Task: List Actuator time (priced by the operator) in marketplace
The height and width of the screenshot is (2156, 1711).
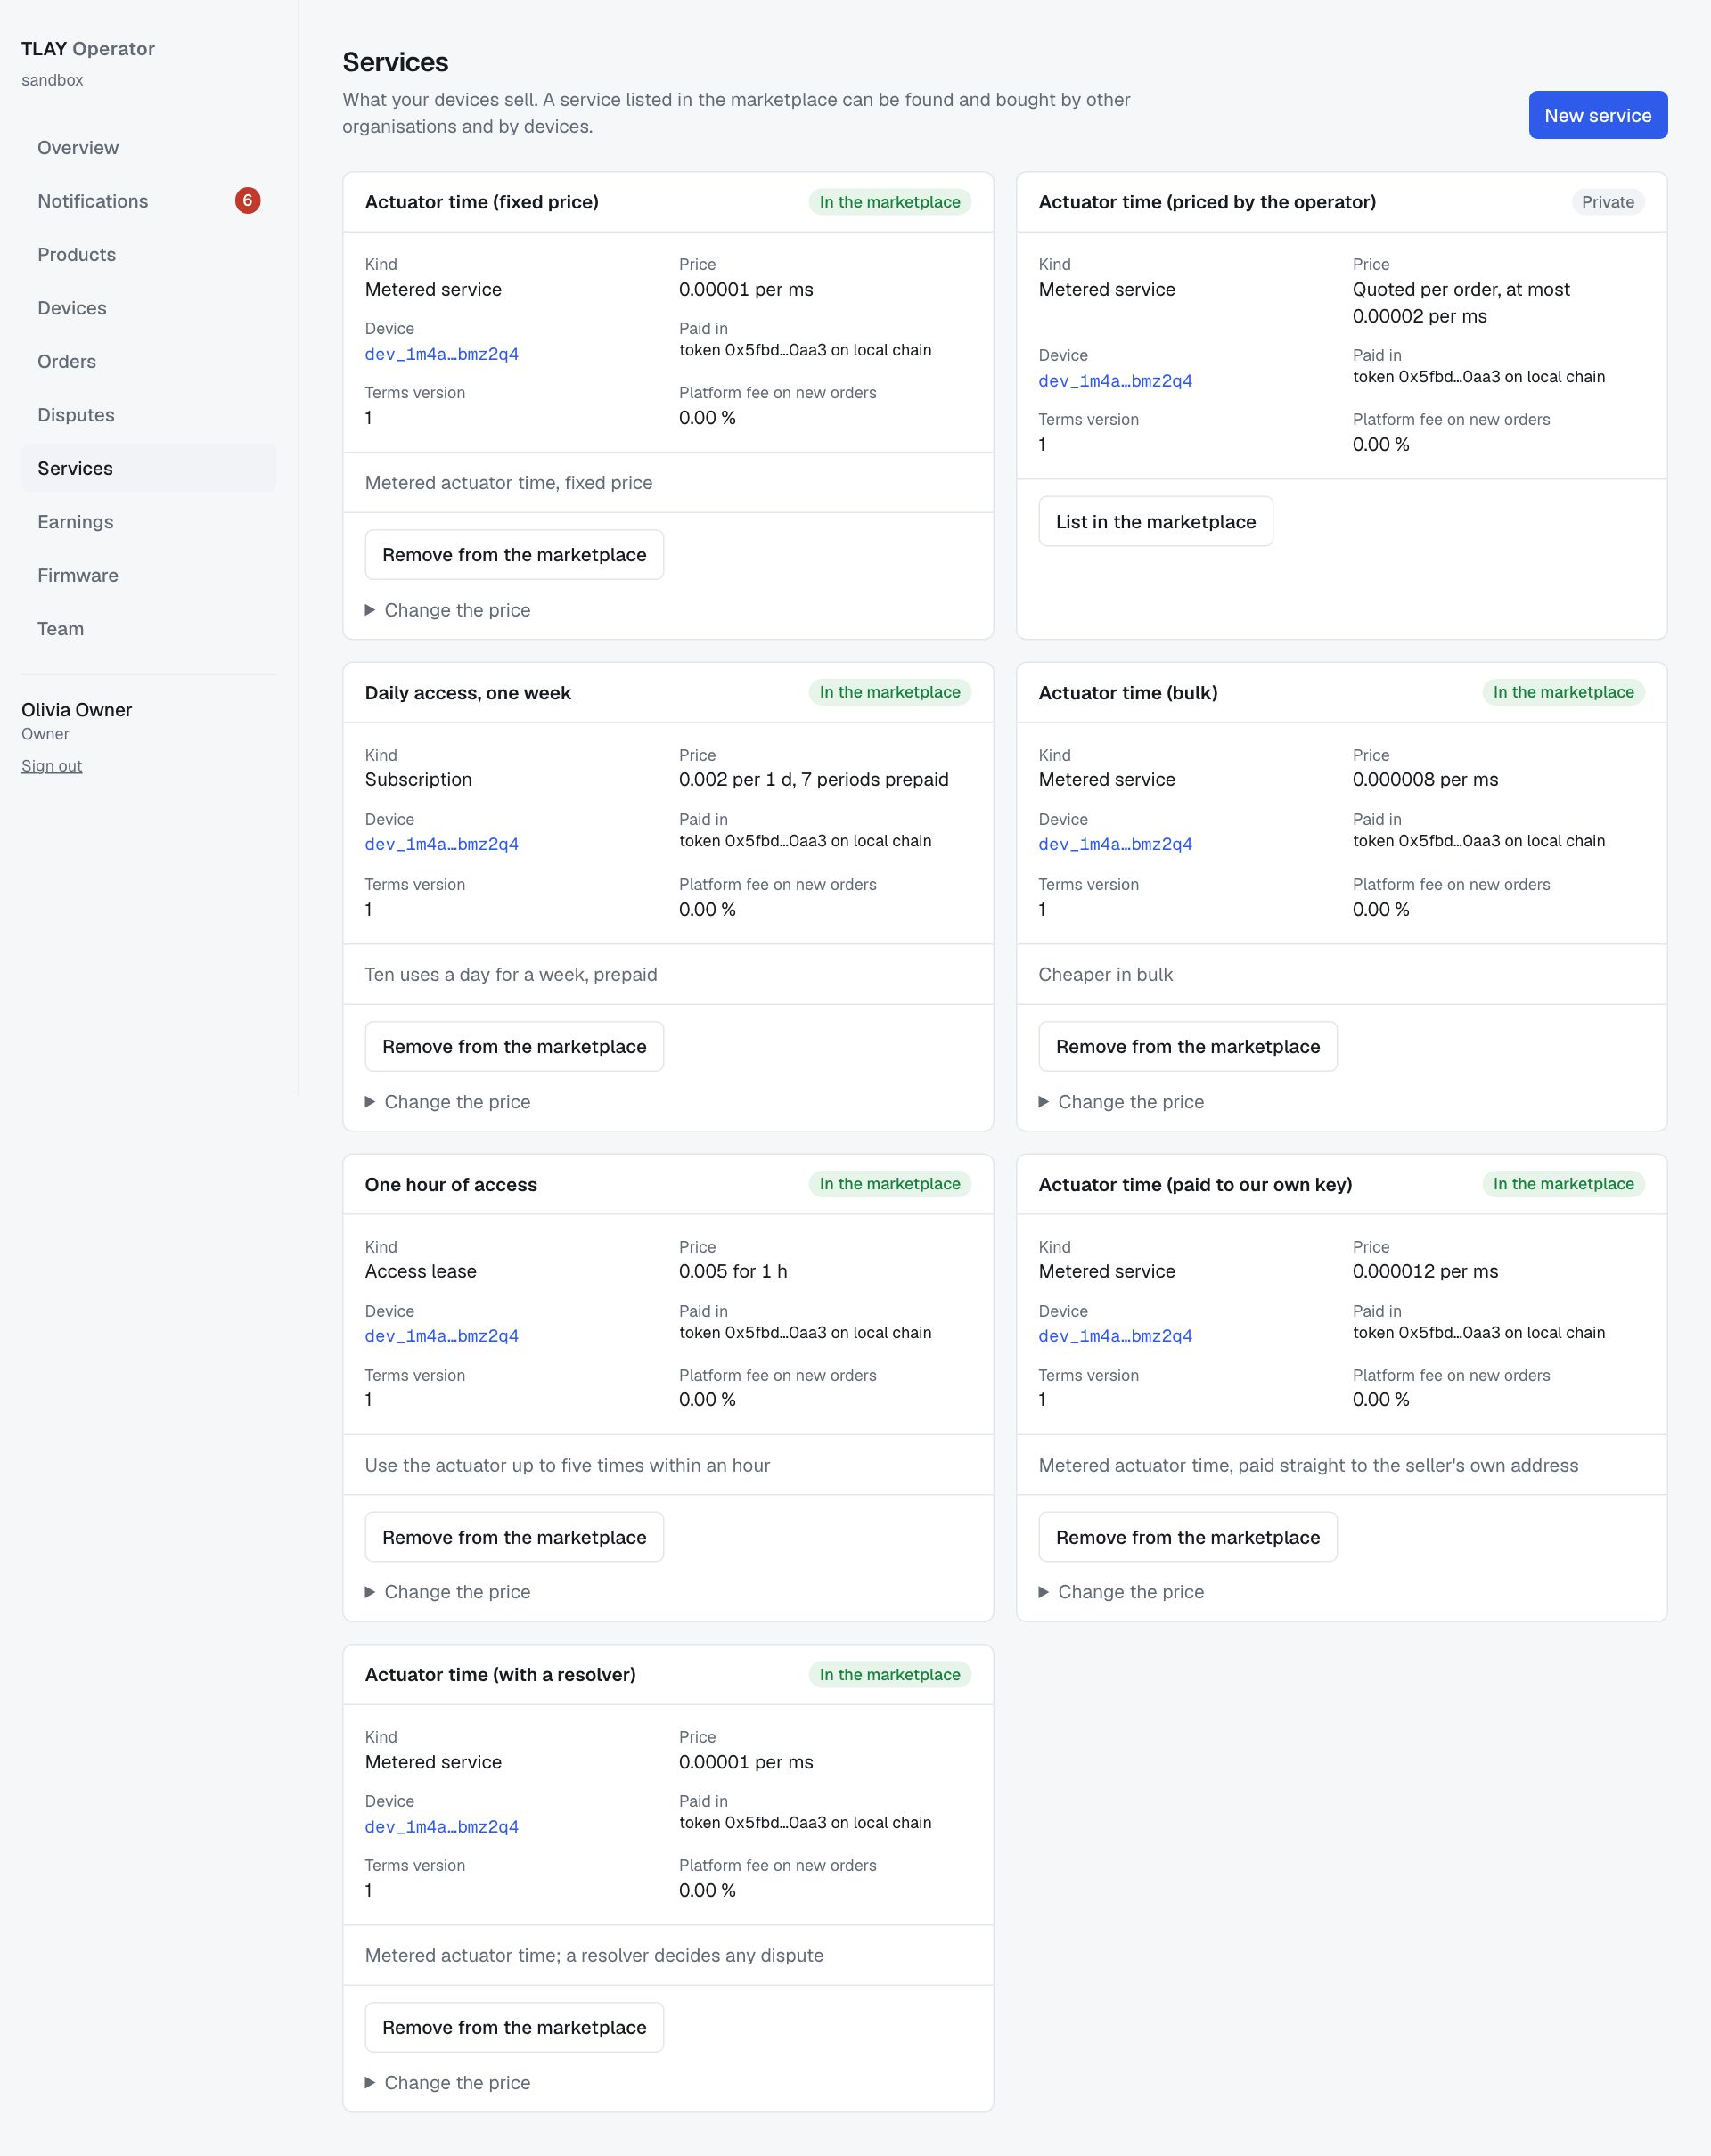Action: point(1155,522)
